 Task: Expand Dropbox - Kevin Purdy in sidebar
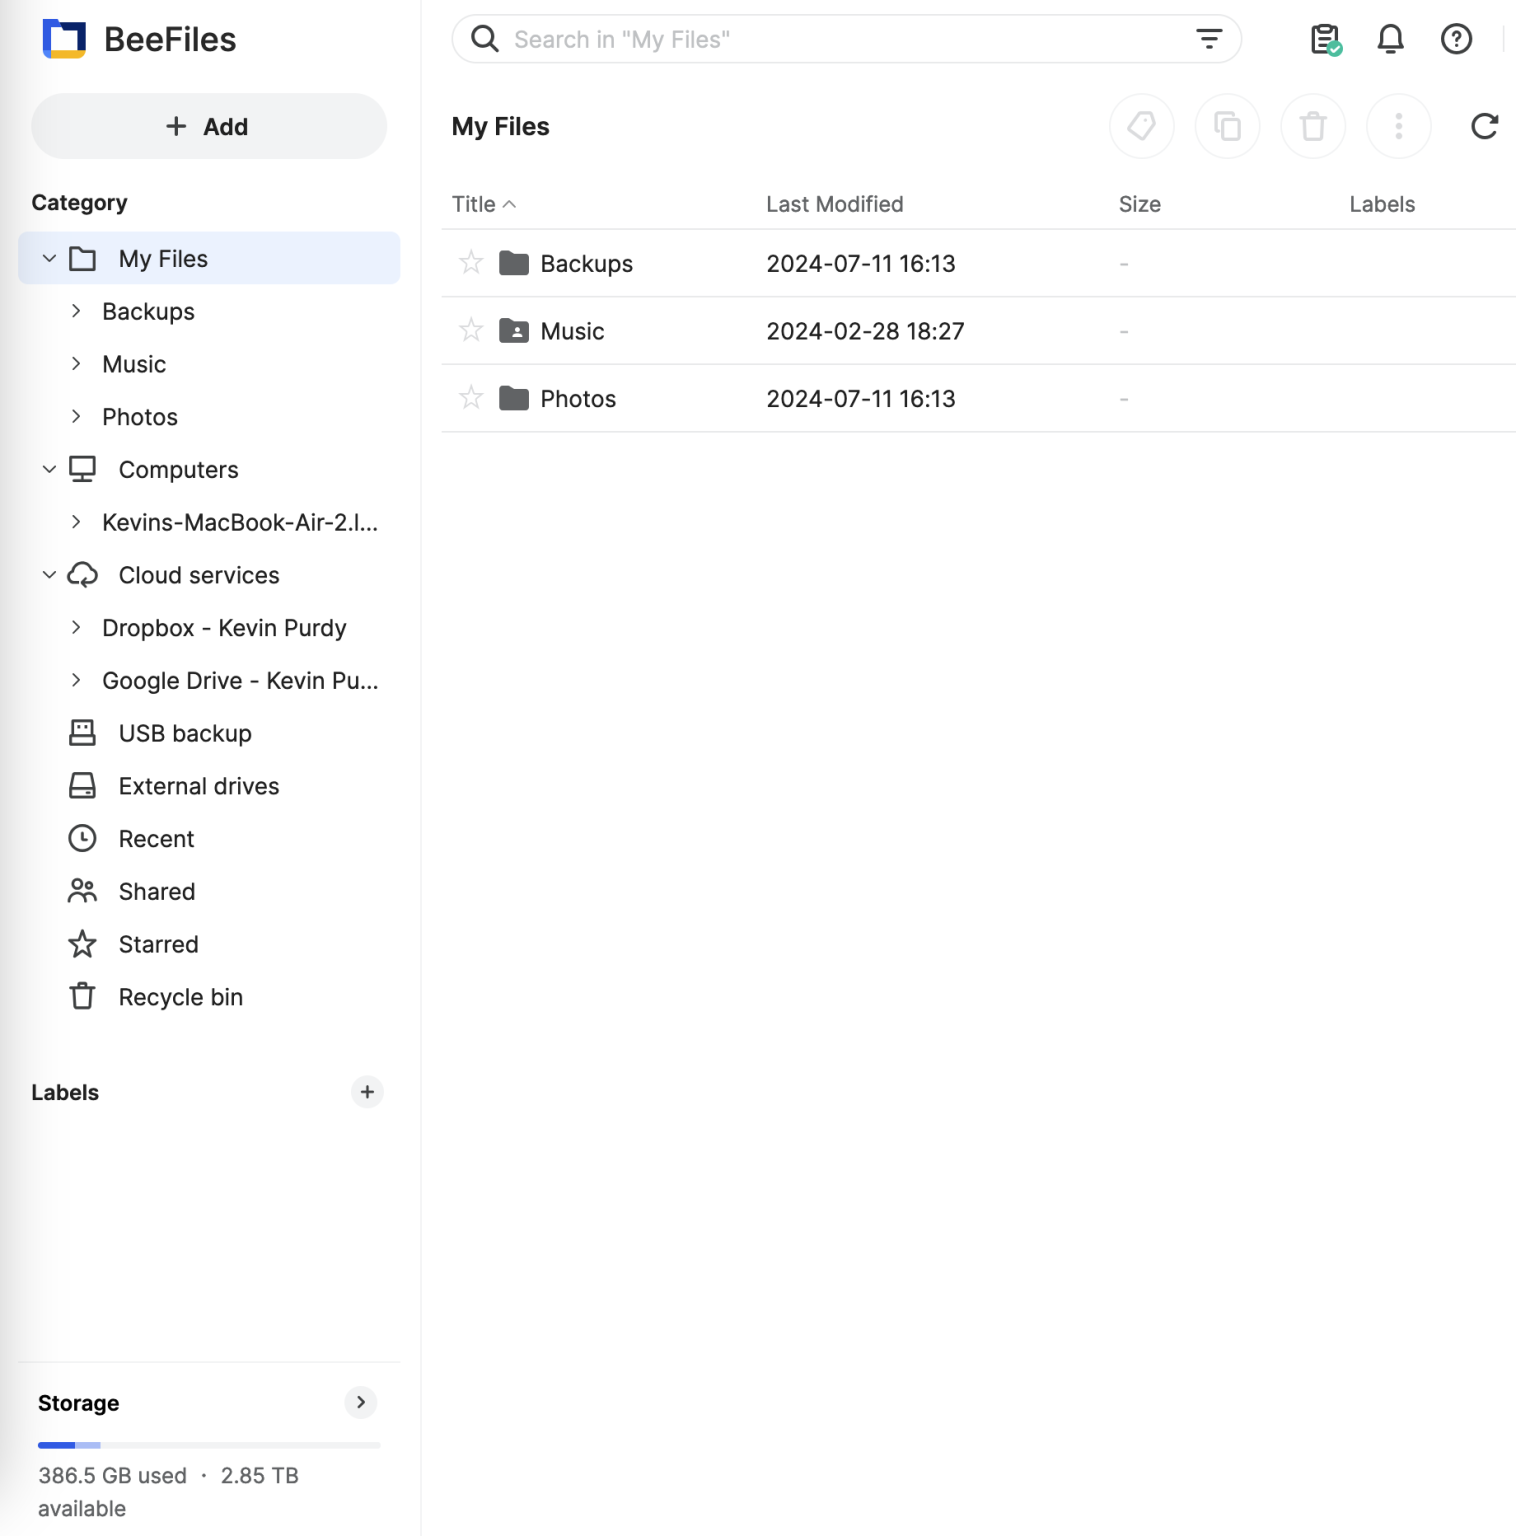pos(77,627)
